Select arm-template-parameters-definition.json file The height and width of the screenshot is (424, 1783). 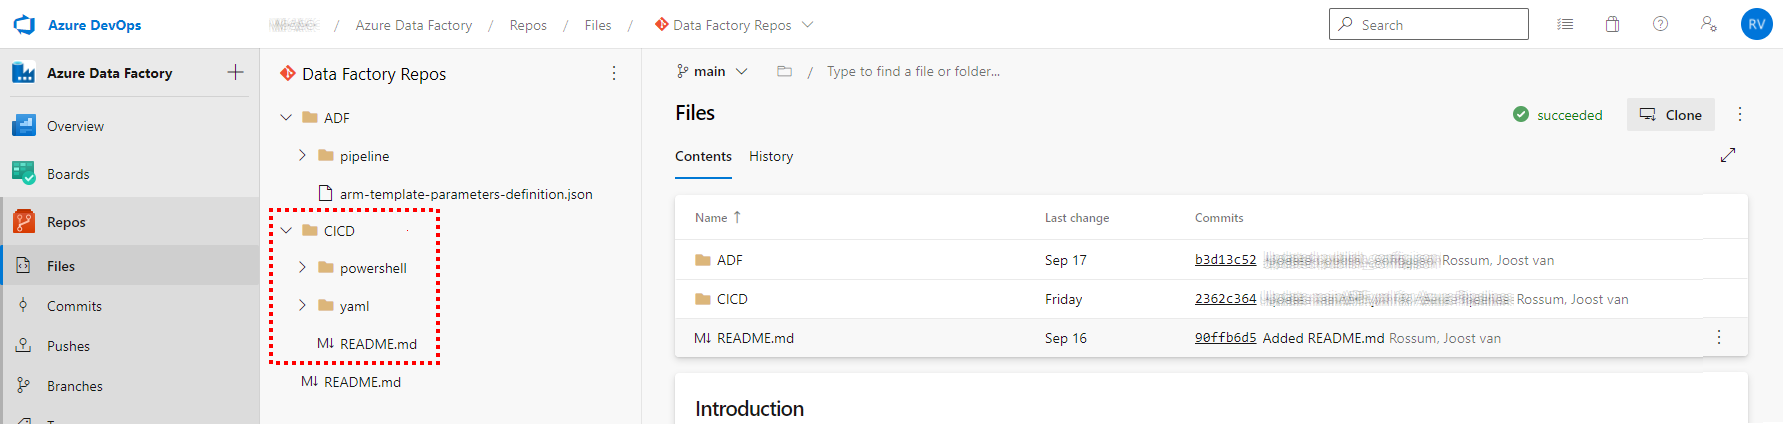465,194
